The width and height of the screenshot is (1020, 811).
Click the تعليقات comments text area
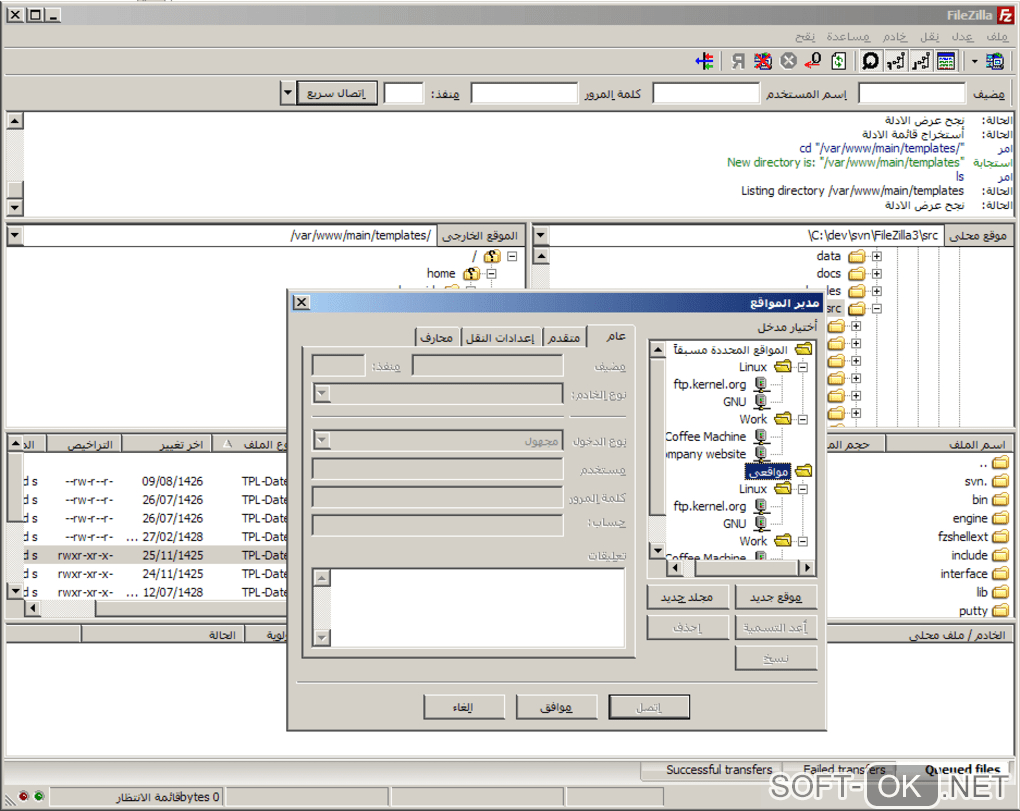tap(469, 607)
